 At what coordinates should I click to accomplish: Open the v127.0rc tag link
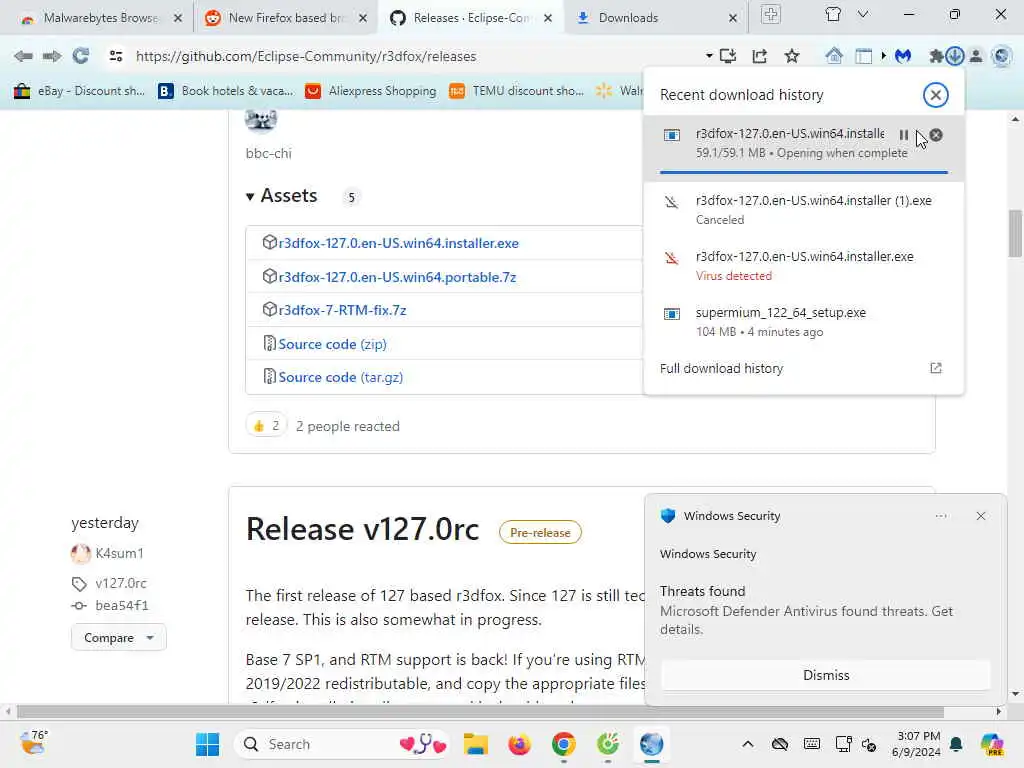point(121,583)
